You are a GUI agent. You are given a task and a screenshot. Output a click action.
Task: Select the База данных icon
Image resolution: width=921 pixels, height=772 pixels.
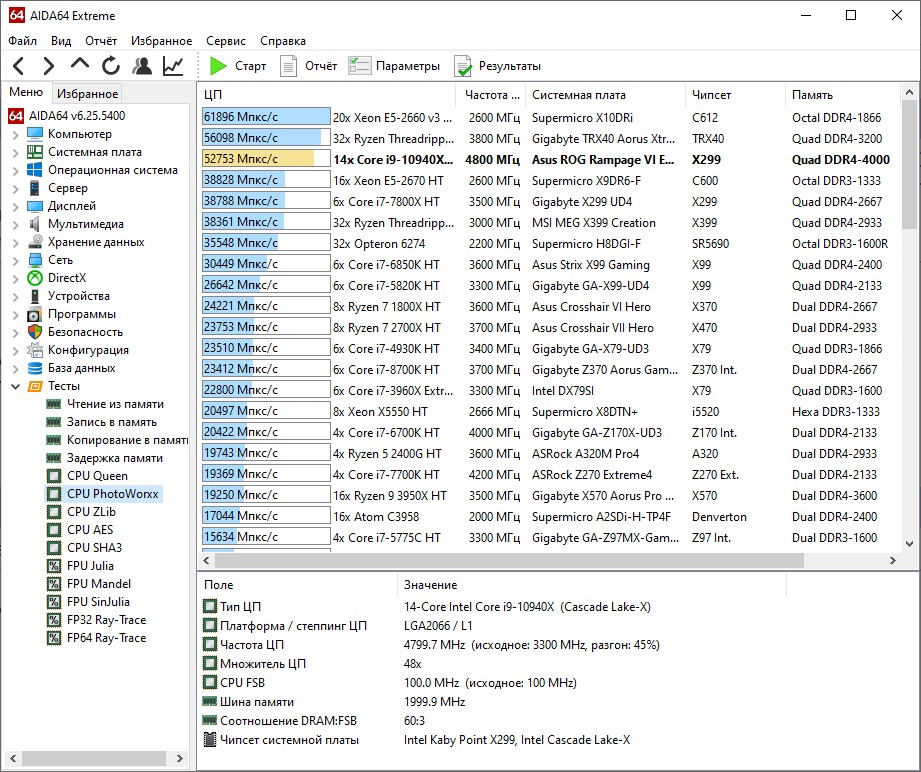coord(35,368)
